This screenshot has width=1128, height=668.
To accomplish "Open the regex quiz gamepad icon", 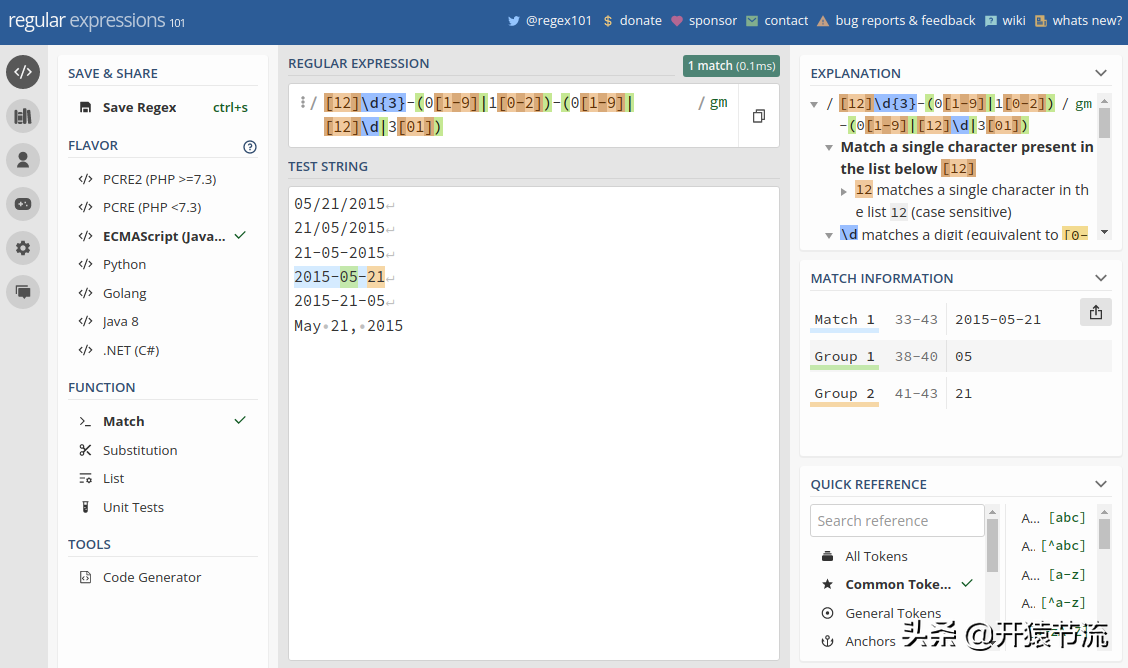I will tap(23, 203).
